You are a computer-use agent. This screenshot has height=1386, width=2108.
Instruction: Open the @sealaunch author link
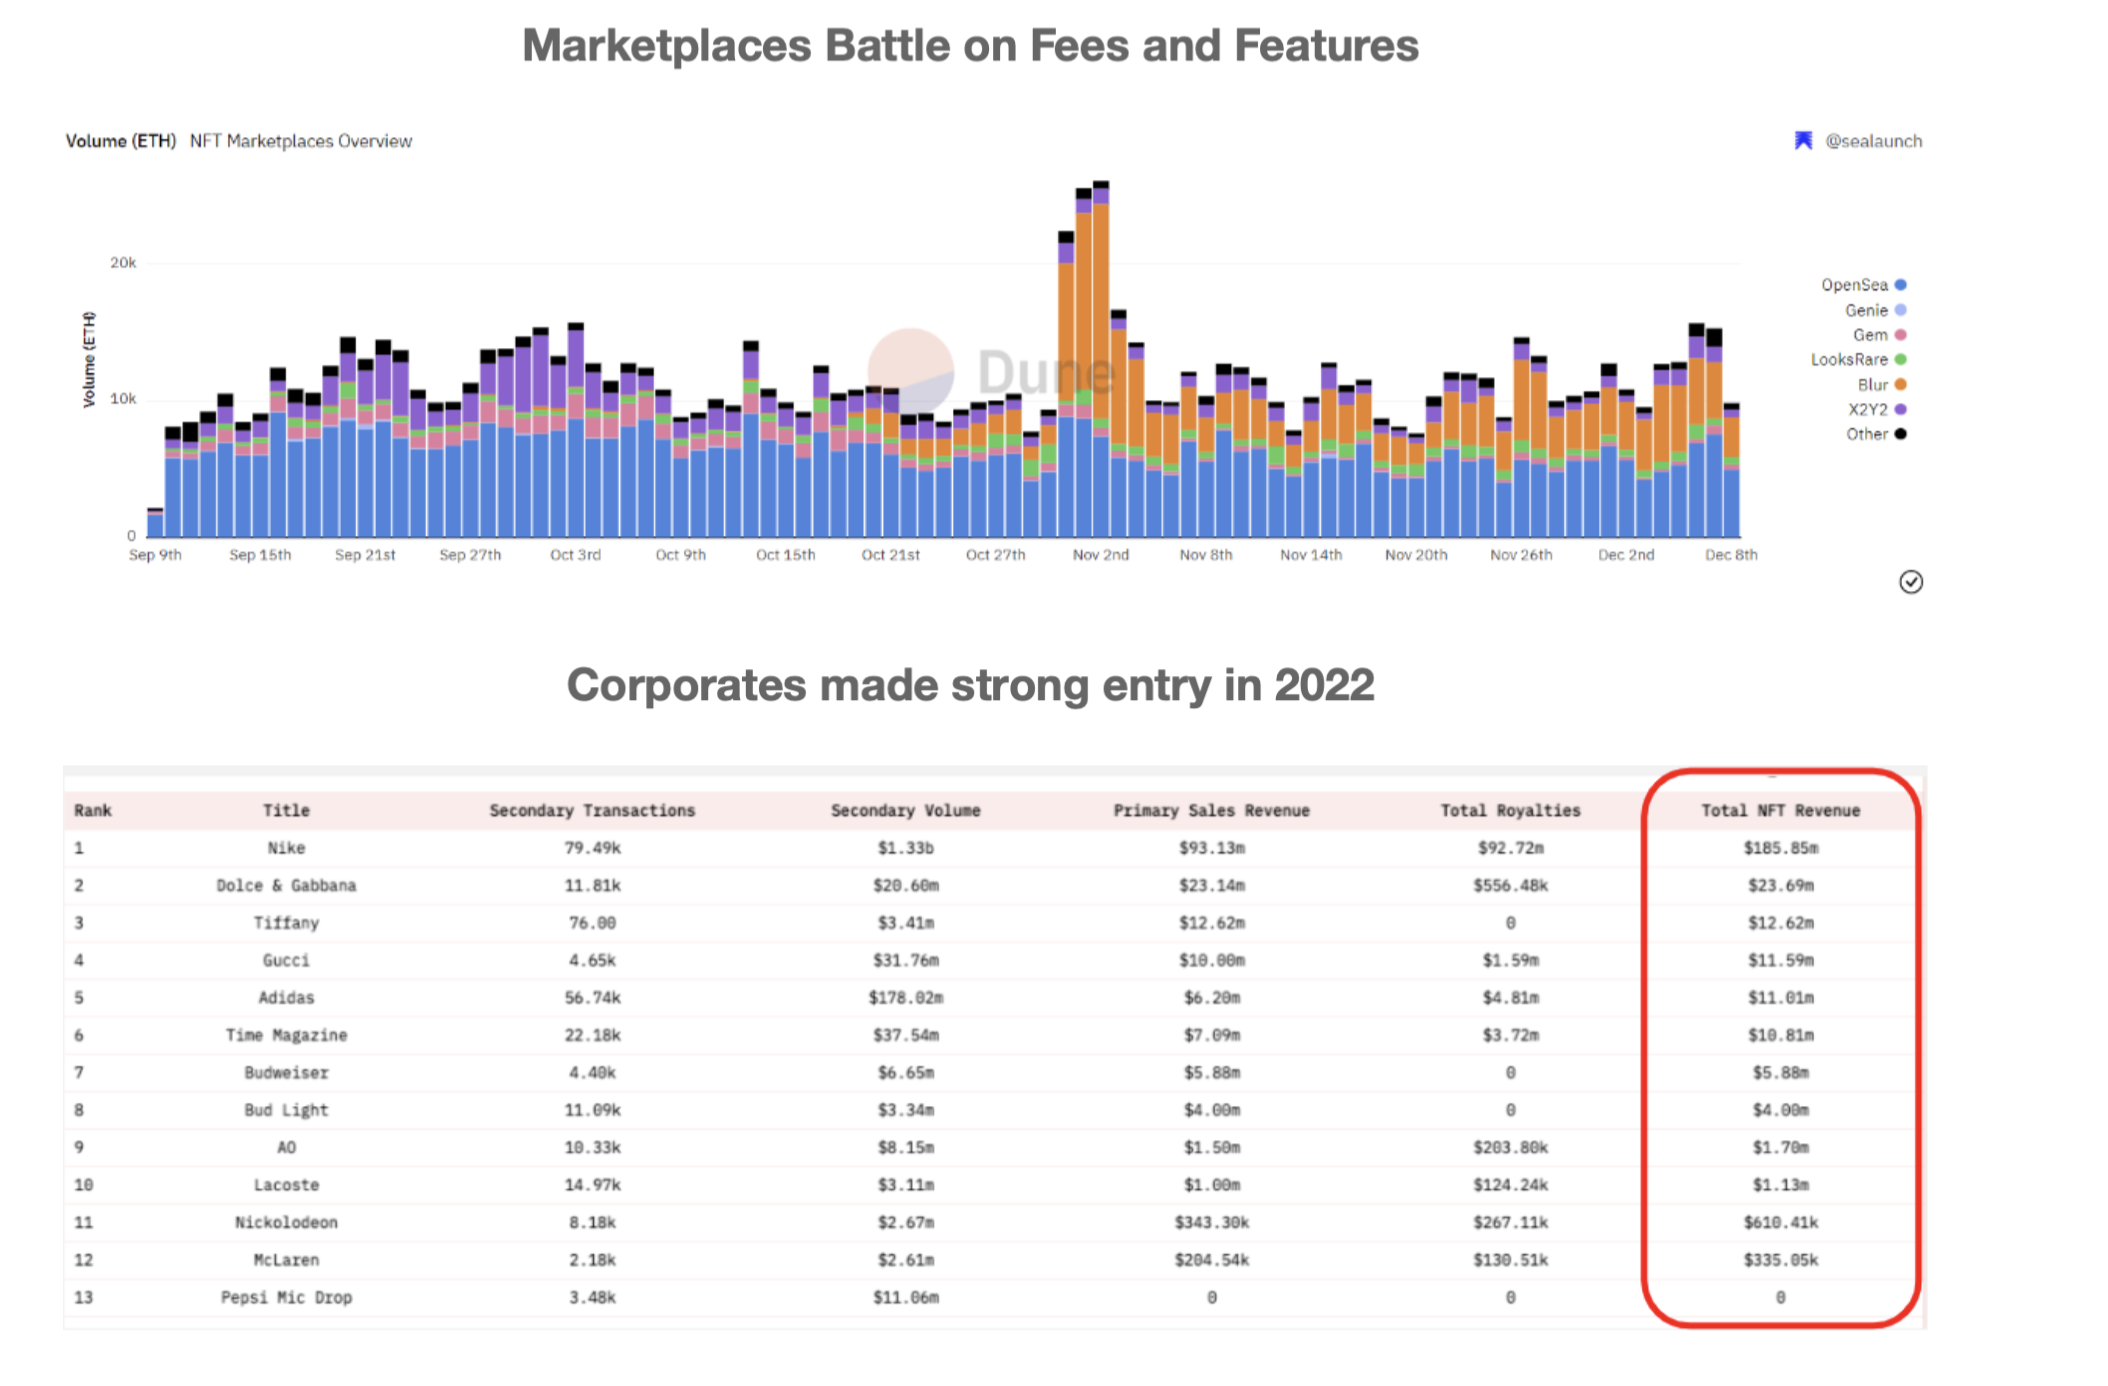click(x=1873, y=141)
